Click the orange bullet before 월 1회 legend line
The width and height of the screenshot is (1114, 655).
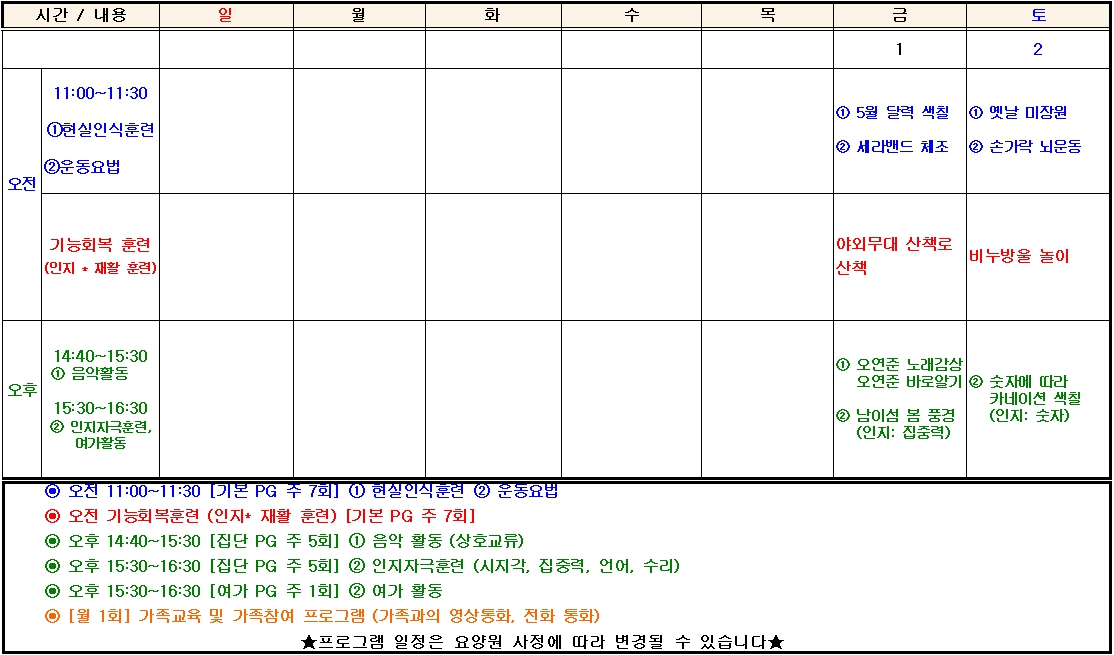pos(53,615)
